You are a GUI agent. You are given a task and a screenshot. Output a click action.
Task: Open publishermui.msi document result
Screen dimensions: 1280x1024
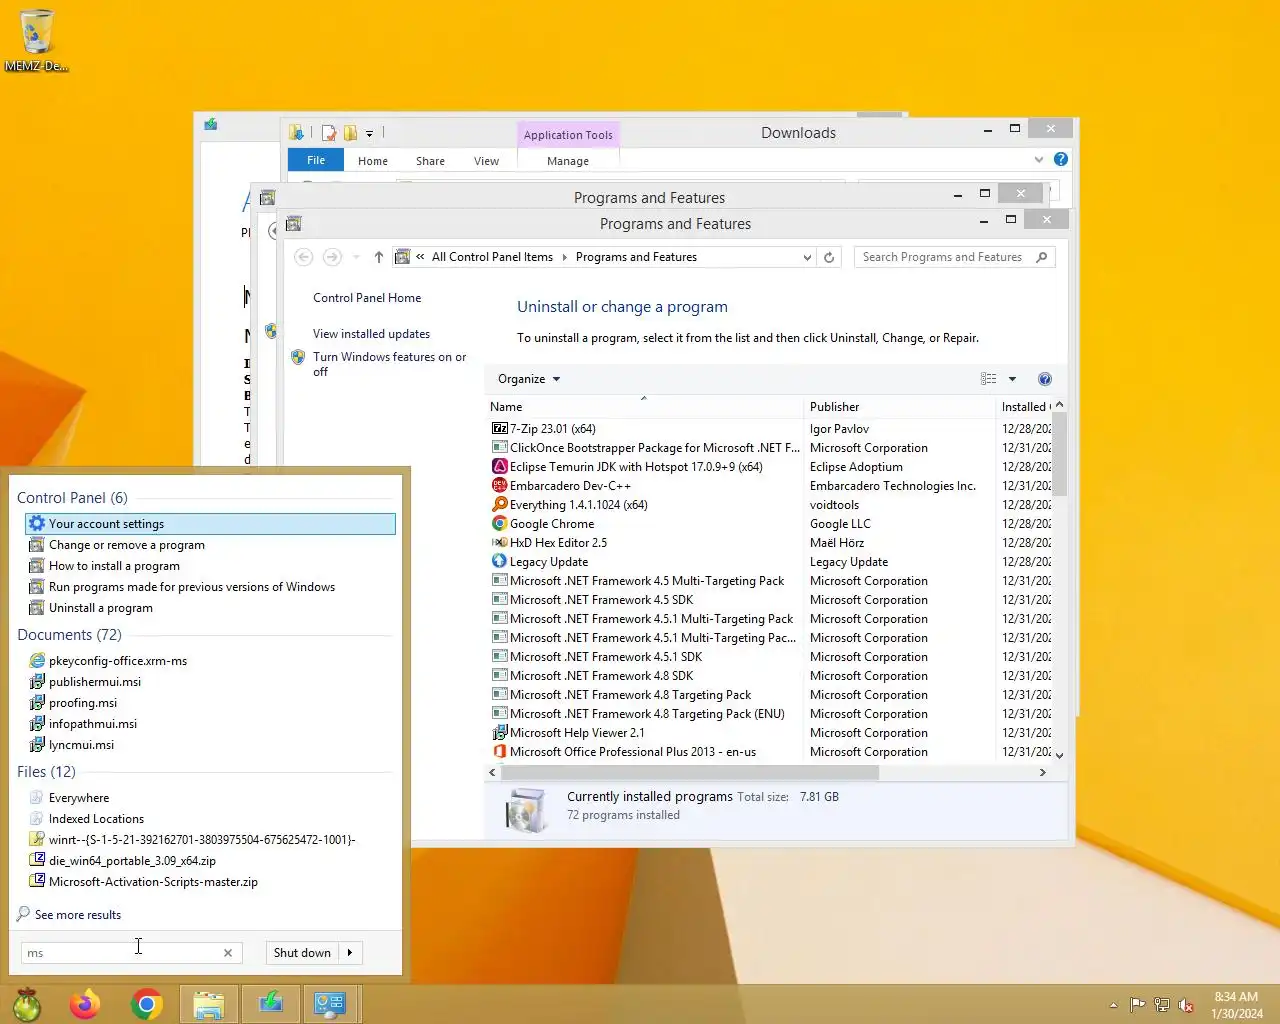[x=95, y=682]
